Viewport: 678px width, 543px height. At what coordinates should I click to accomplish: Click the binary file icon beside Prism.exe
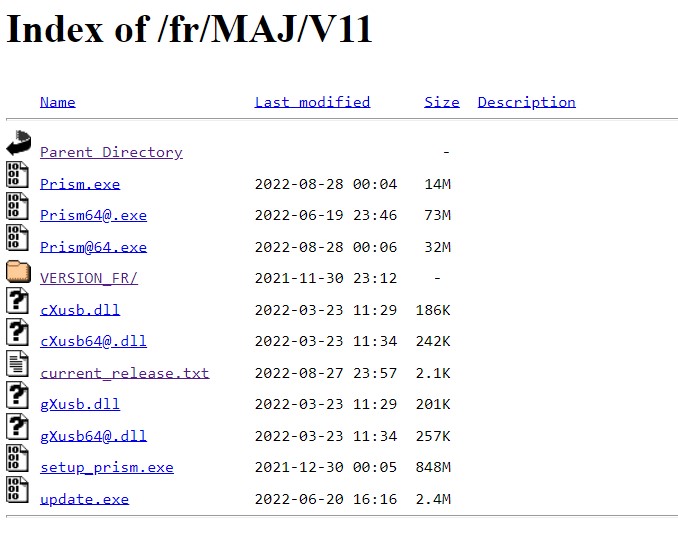(x=17, y=176)
